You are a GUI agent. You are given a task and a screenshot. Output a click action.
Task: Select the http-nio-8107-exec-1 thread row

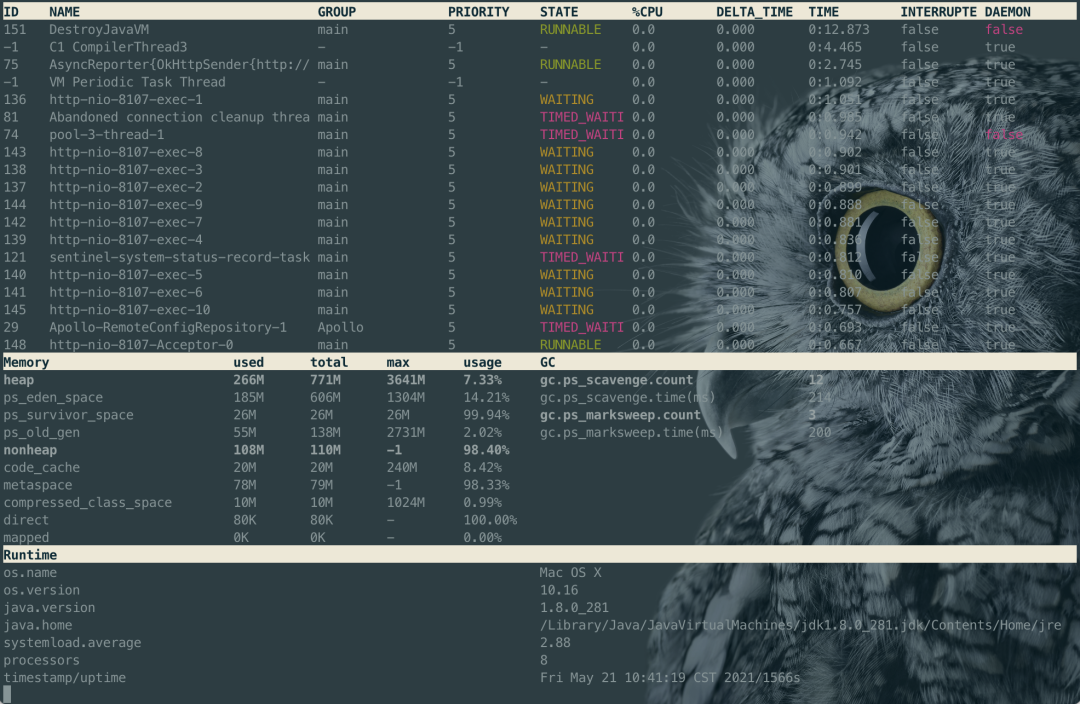coord(540,100)
